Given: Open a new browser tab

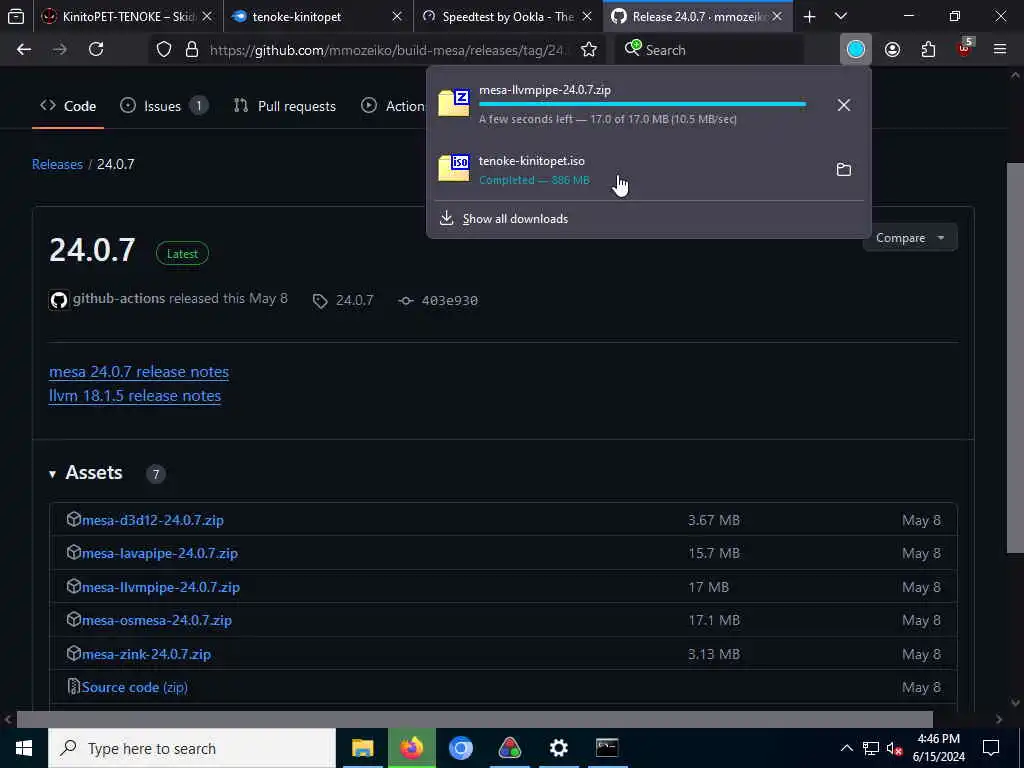Looking at the screenshot, I should pyautogui.click(x=809, y=16).
